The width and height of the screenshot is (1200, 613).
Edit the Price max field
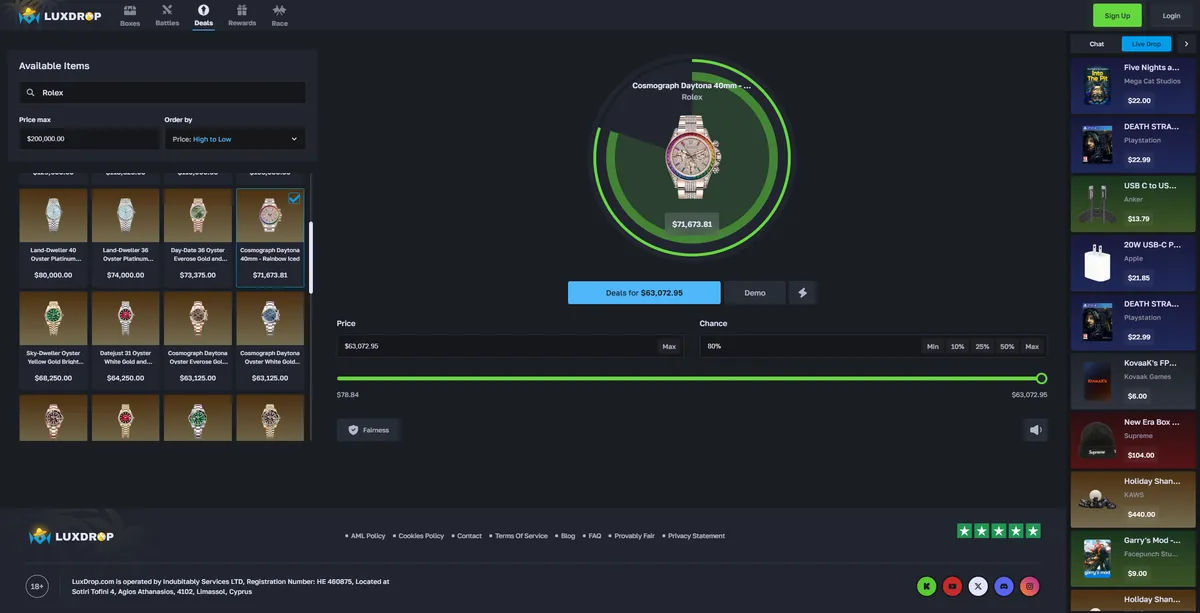(88, 139)
